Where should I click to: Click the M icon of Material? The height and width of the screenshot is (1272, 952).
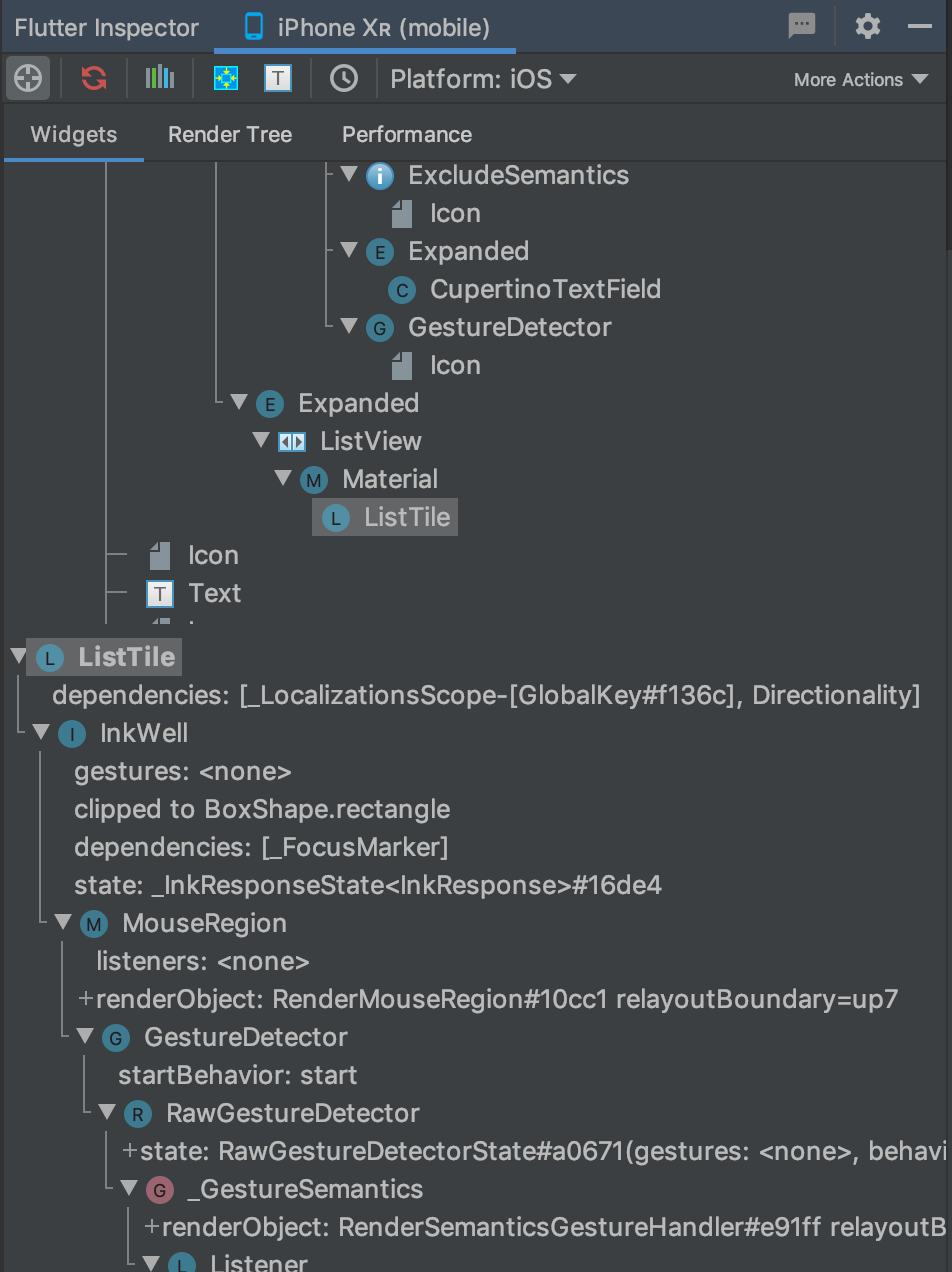click(x=314, y=480)
